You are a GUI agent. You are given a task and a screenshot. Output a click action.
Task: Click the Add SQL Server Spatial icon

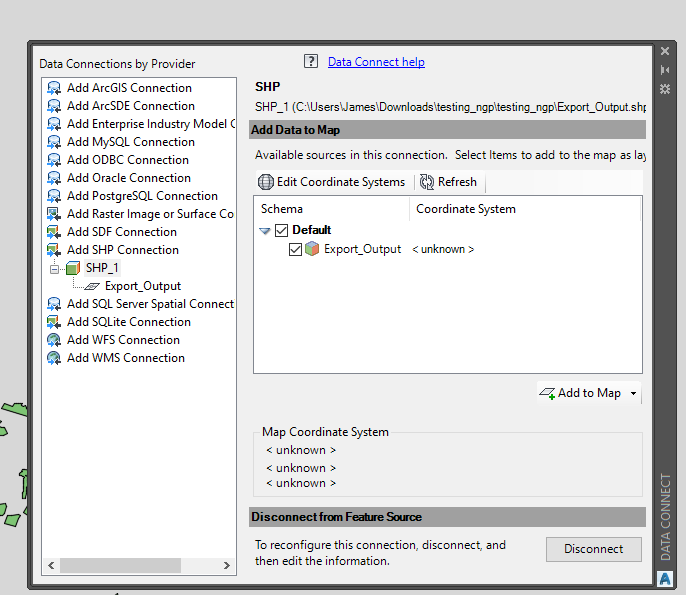[x=54, y=304]
